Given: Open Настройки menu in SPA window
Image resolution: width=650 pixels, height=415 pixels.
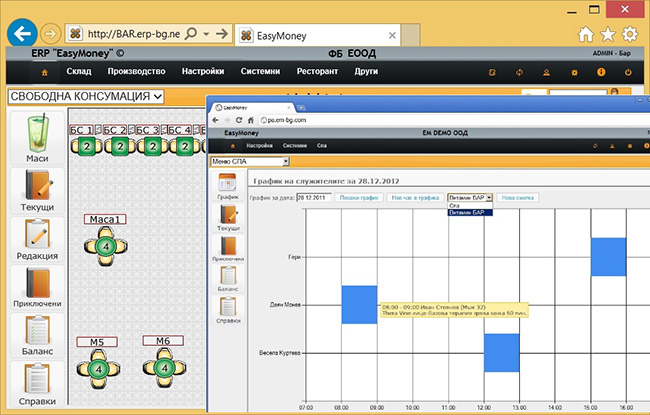Looking at the screenshot, I should pos(260,146).
